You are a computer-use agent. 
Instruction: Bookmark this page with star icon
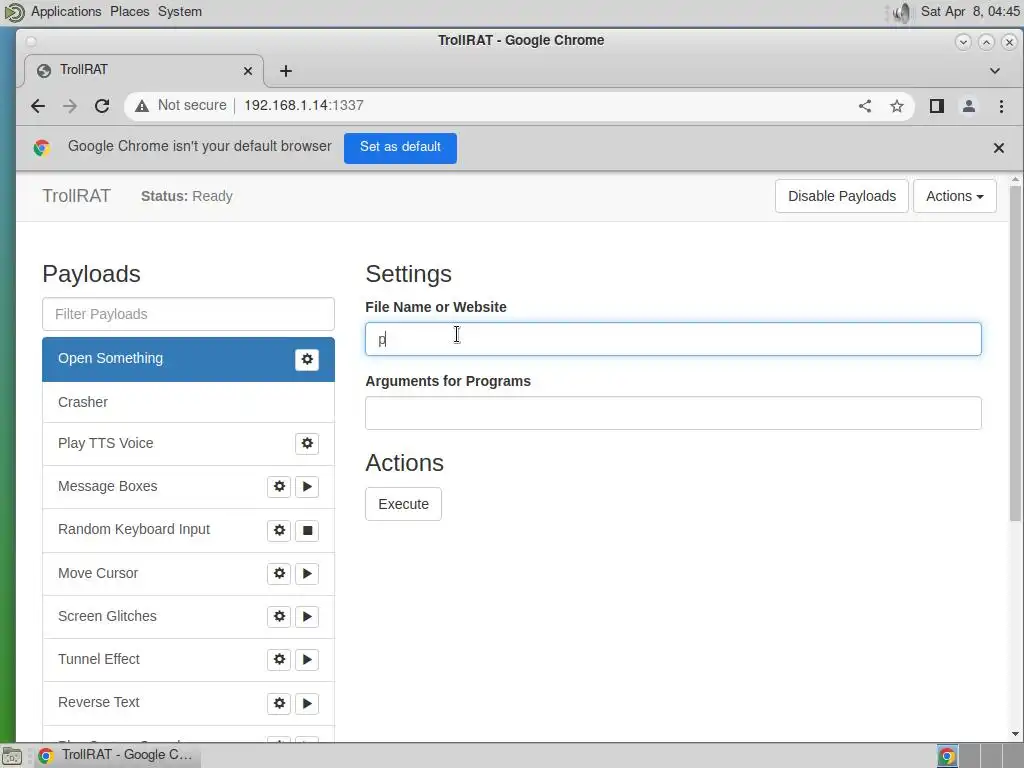(897, 106)
